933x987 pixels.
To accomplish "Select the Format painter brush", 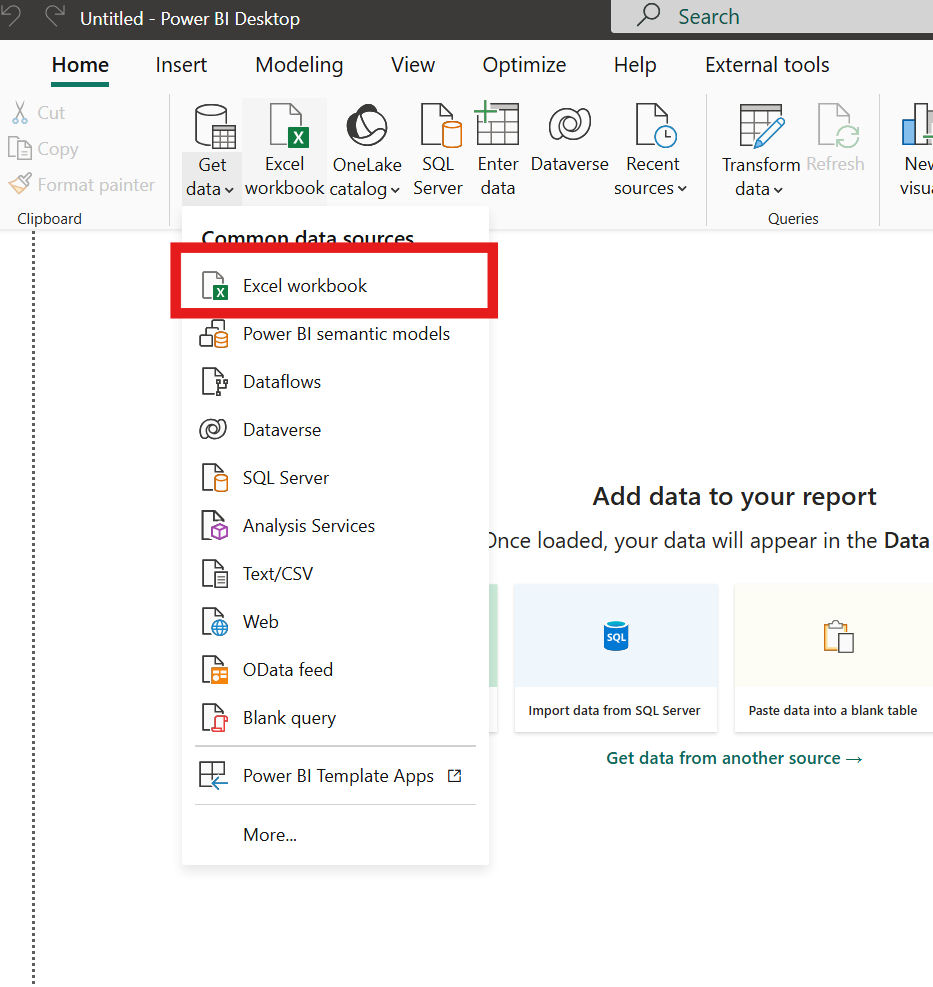I will point(81,184).
